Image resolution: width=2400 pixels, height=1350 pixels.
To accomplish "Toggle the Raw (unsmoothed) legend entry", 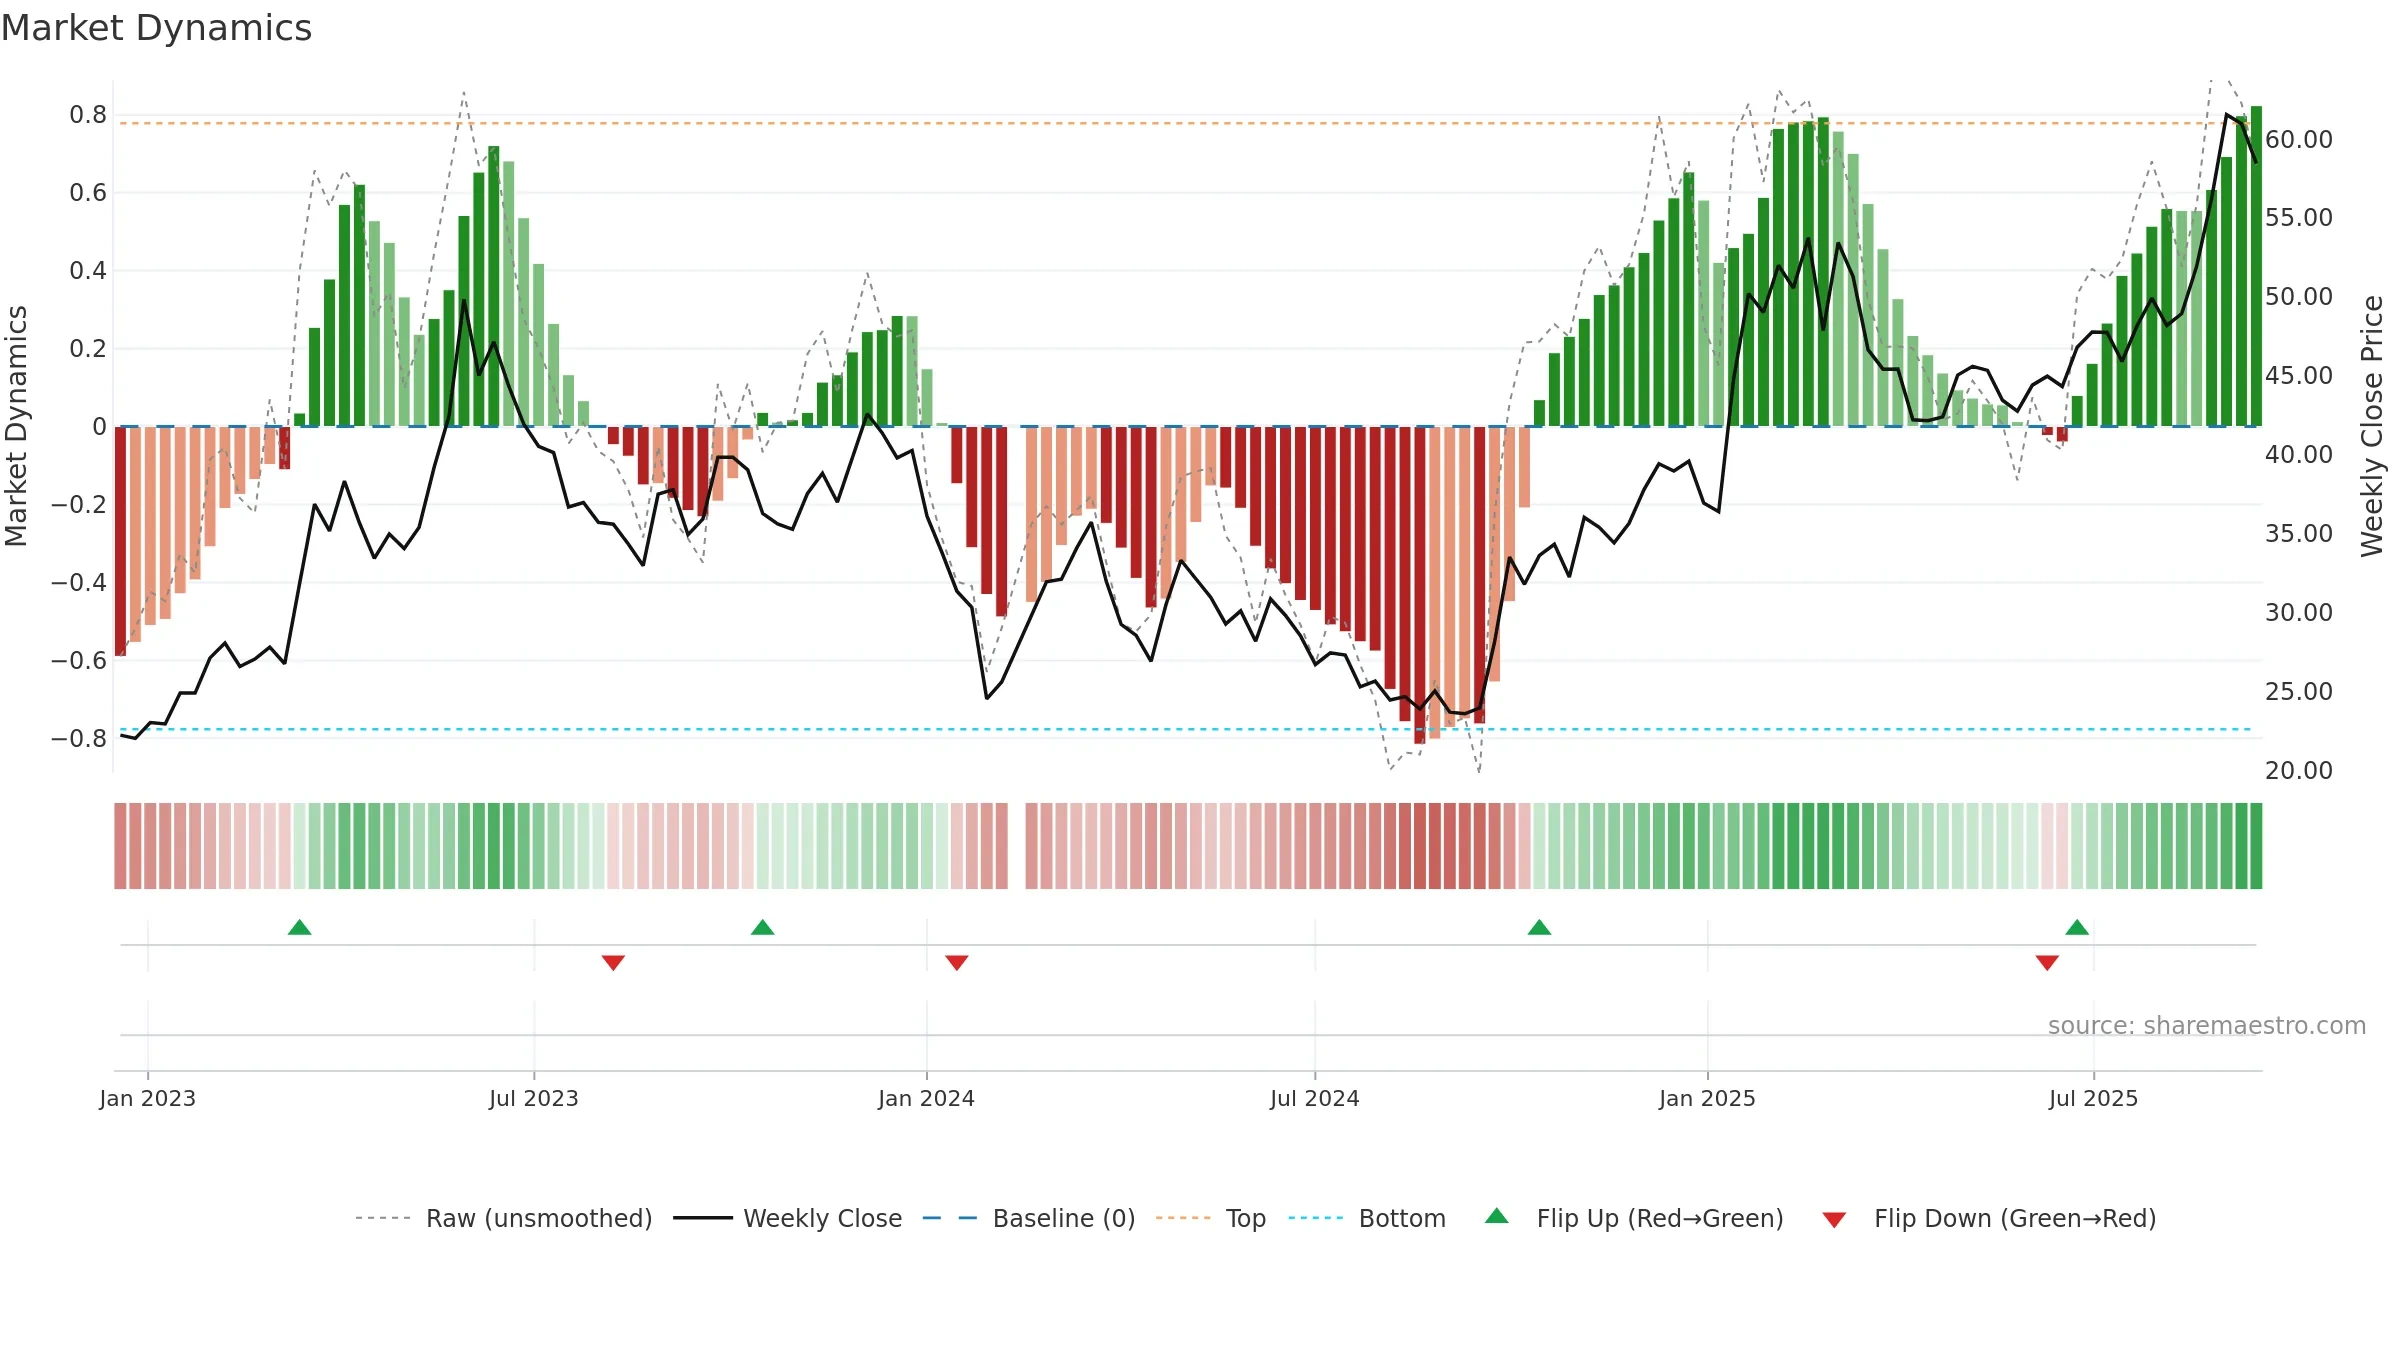I will click(x=504, y=1218).
